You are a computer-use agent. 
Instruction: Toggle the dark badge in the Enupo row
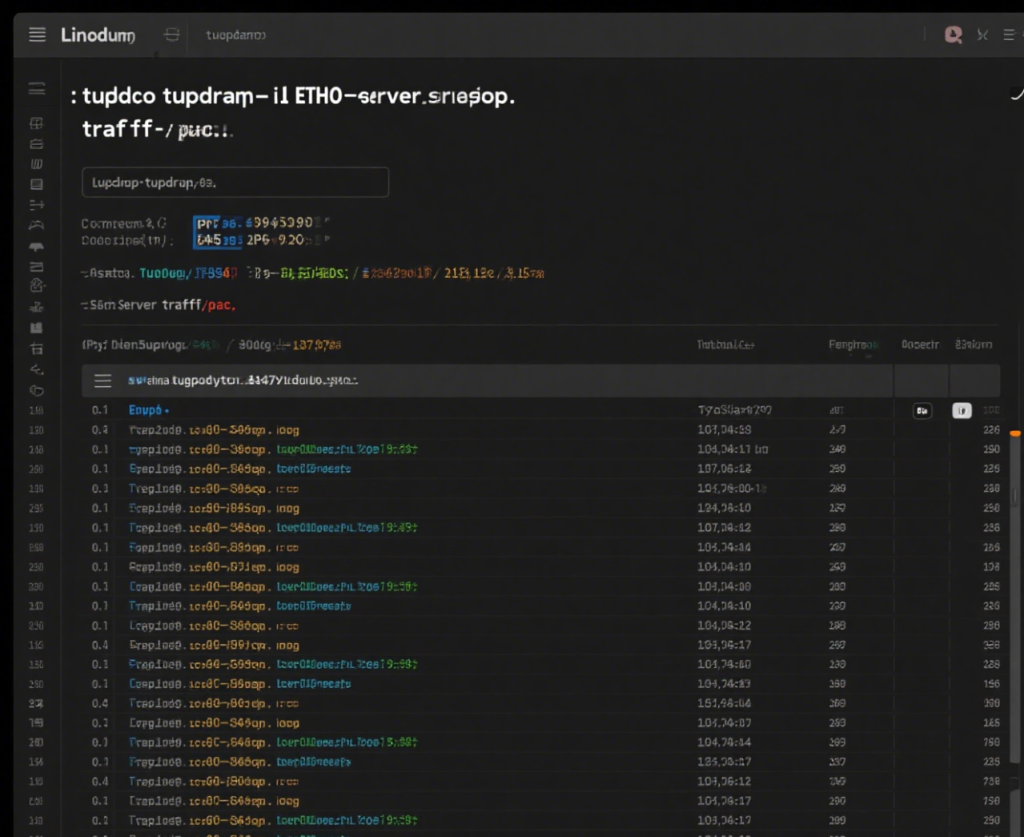922,410
